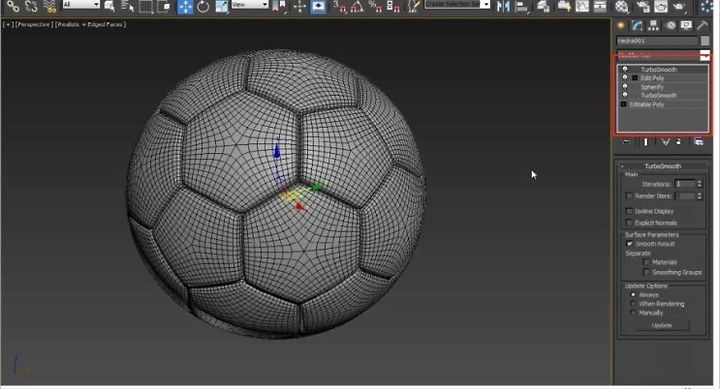
Task: Open the Schematic View
Action: (x=600, y=6)
